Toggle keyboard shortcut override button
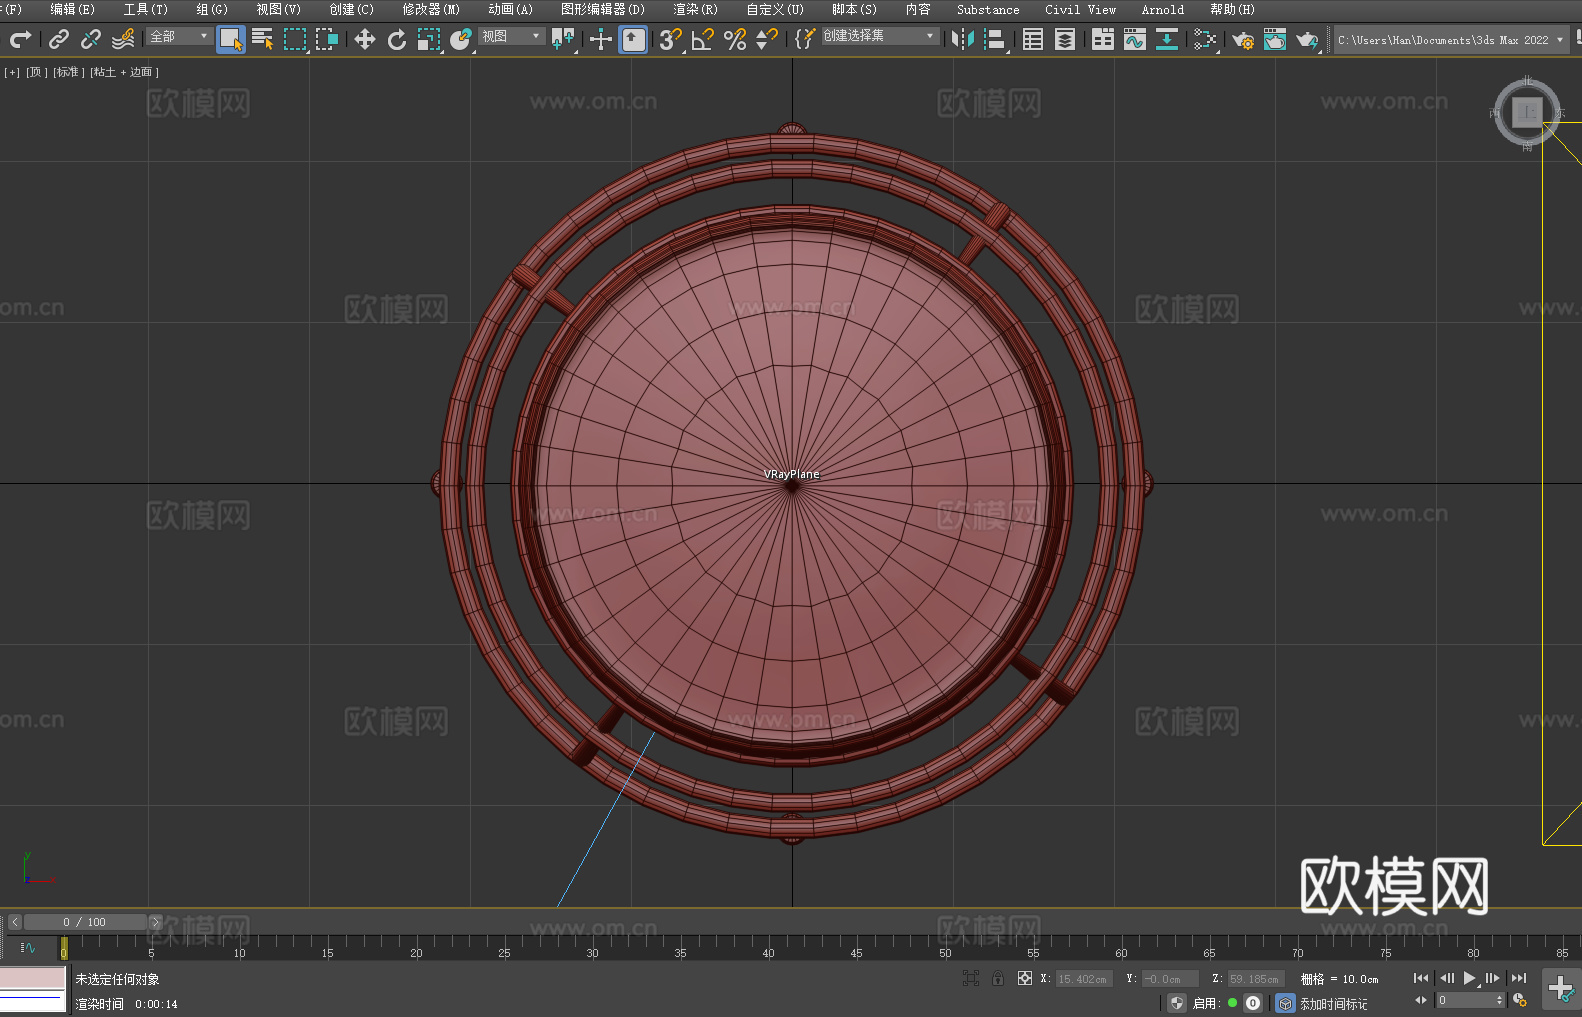The width and height of the screenshot is (1582, 1017). coord(633,39)
